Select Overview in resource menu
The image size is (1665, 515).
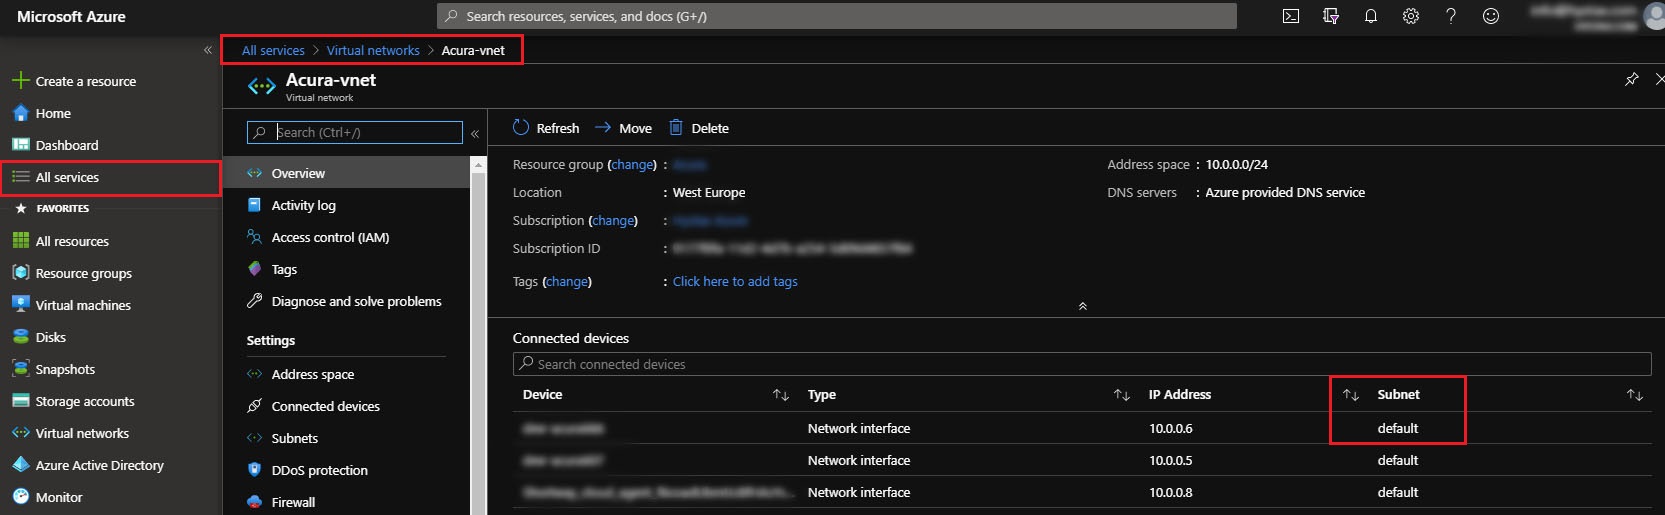coord(346,173)
